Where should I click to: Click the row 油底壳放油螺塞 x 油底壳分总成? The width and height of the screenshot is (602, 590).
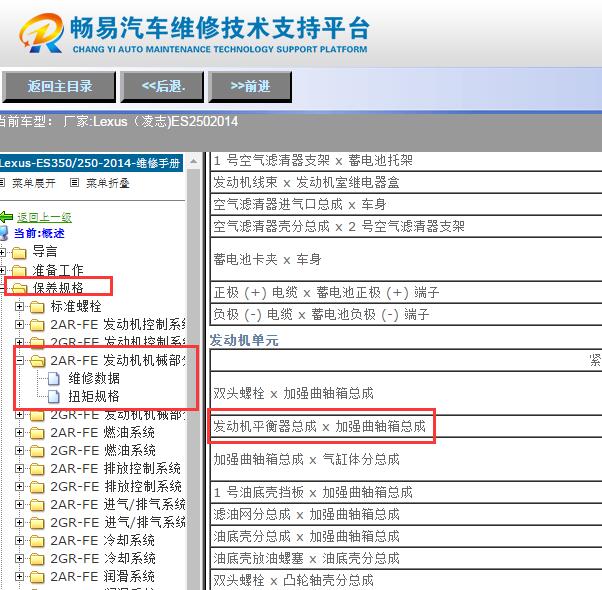click(406, 558)
